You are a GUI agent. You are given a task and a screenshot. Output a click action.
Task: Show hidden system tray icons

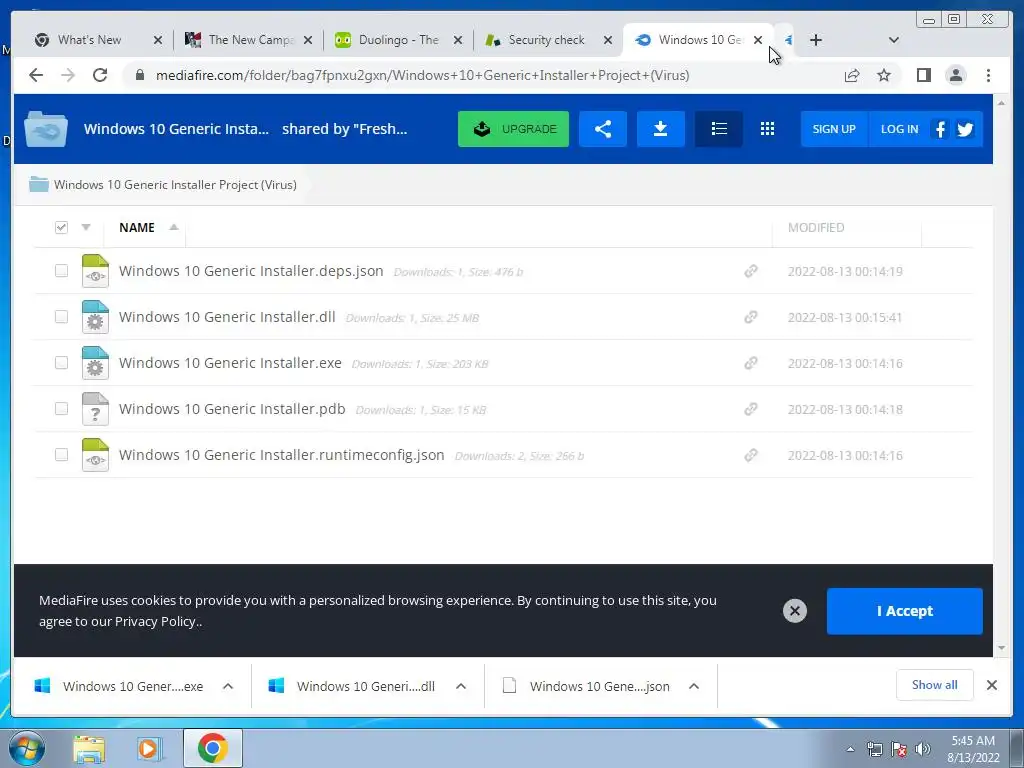click(850, 749)
